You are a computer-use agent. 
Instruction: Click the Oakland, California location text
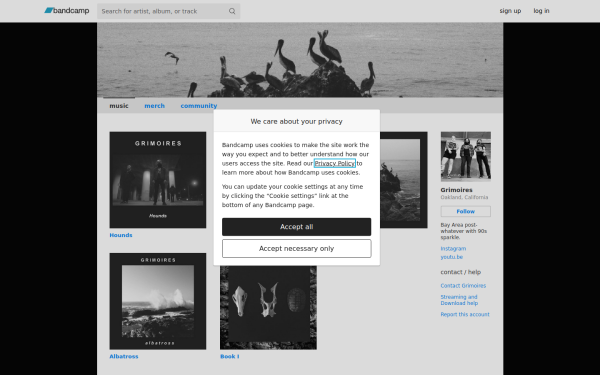464,197
